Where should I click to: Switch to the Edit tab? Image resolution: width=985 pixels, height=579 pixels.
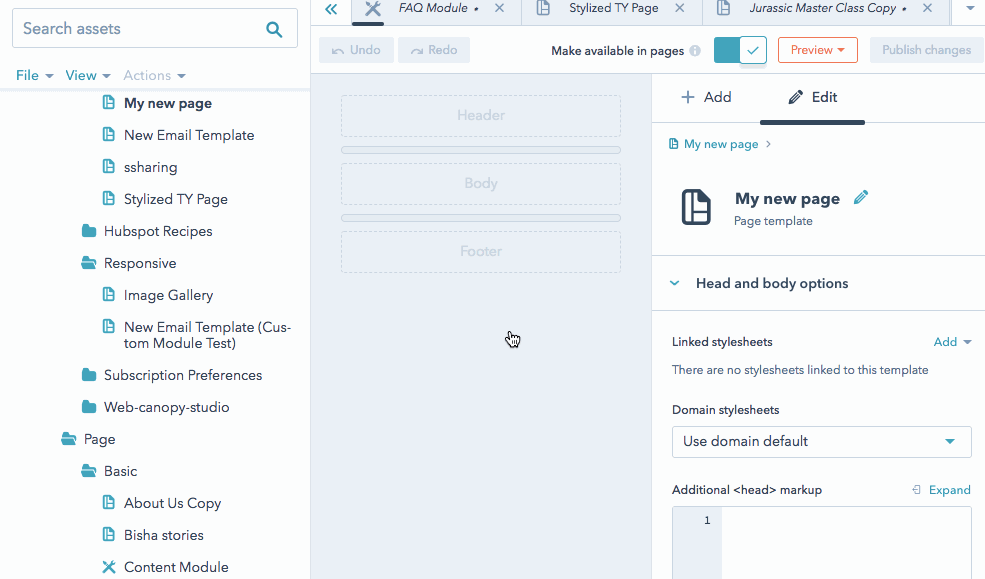tap(812, 97)
